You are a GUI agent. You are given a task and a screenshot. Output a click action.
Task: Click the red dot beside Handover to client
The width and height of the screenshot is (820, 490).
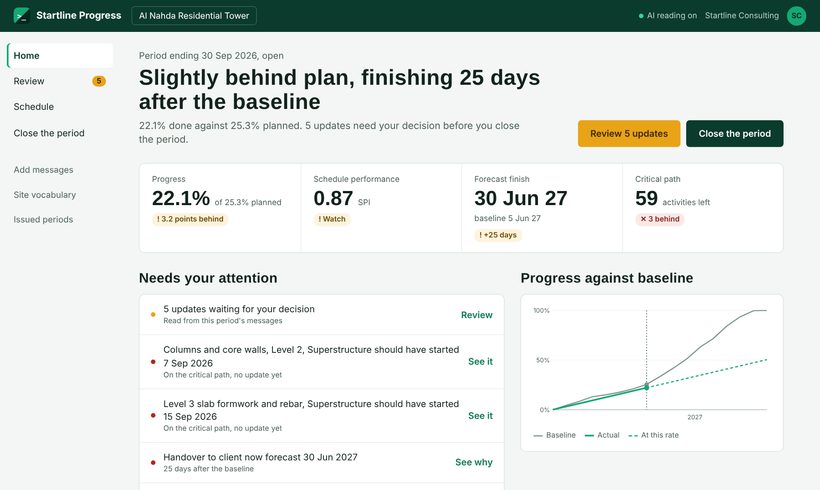[x=153, y=462]
